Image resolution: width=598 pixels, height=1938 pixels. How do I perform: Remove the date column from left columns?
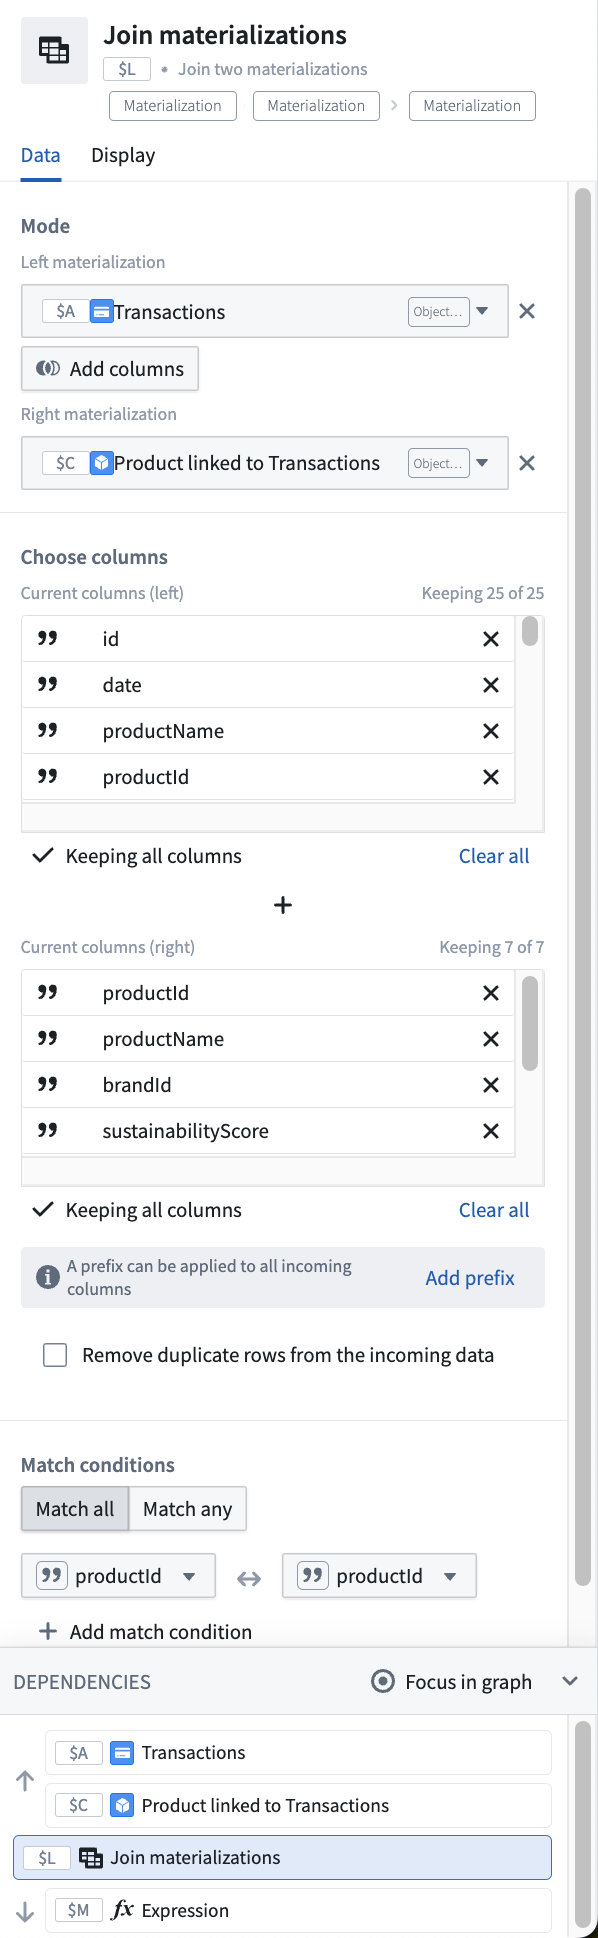[x=491, y=685]
